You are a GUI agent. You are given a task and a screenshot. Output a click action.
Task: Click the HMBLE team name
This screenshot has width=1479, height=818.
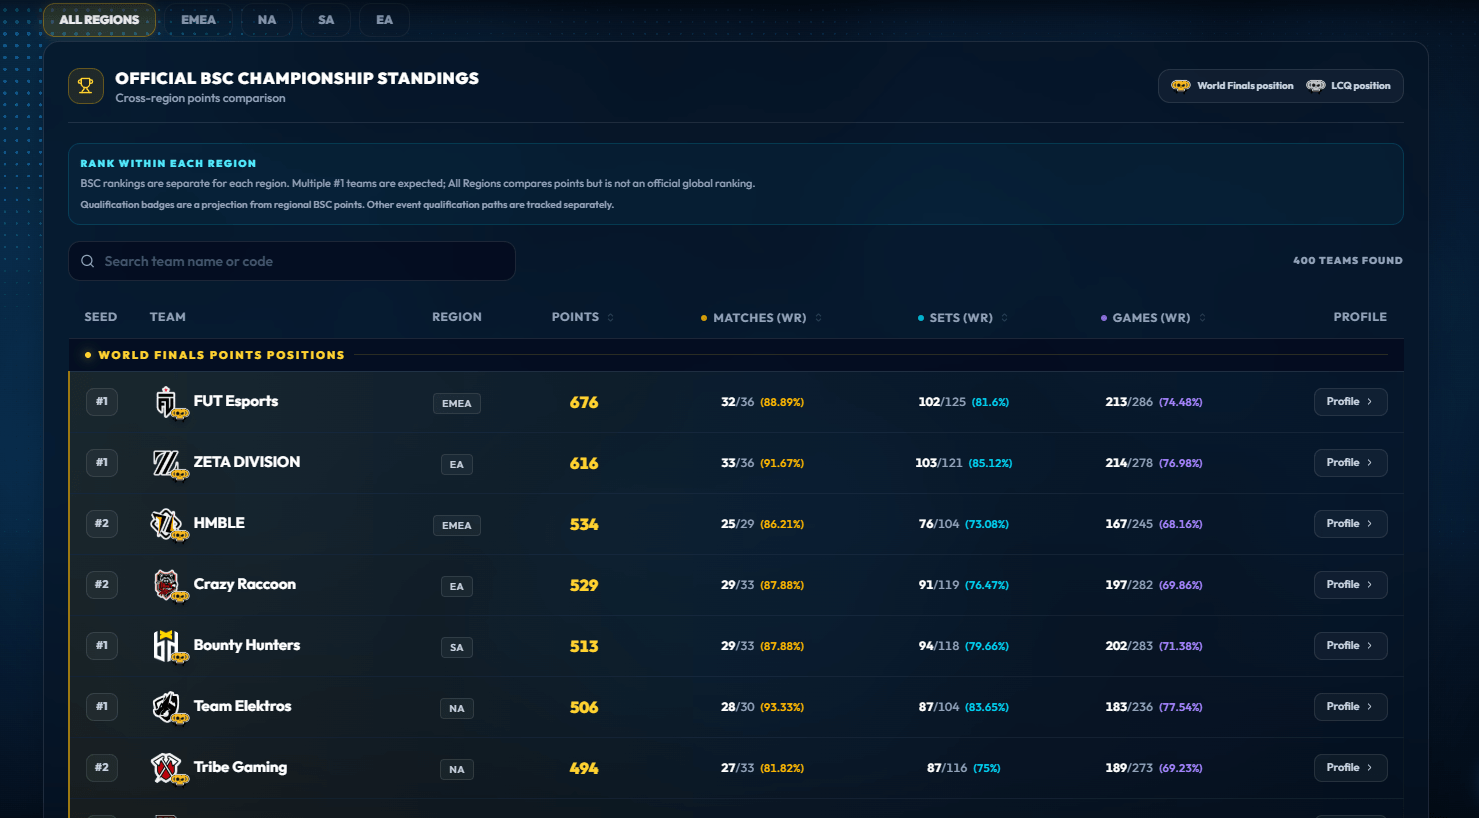click(219, 523)
